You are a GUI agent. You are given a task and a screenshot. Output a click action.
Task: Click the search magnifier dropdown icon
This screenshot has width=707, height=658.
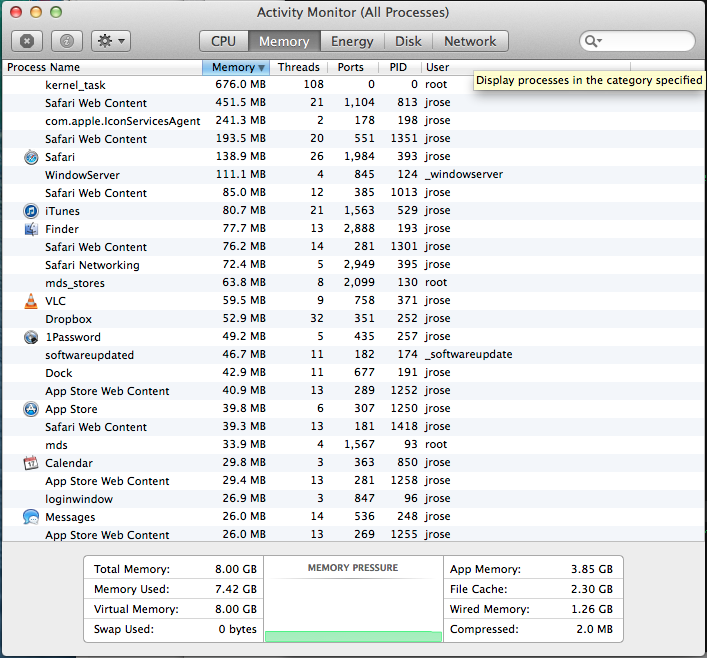point(593,41)
